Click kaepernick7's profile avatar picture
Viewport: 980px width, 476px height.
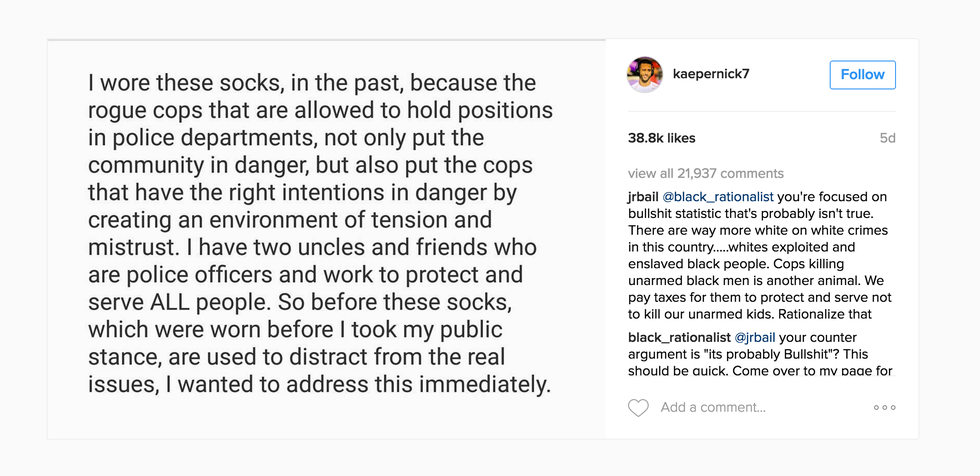pyautogui.click(x=644, y=75)
